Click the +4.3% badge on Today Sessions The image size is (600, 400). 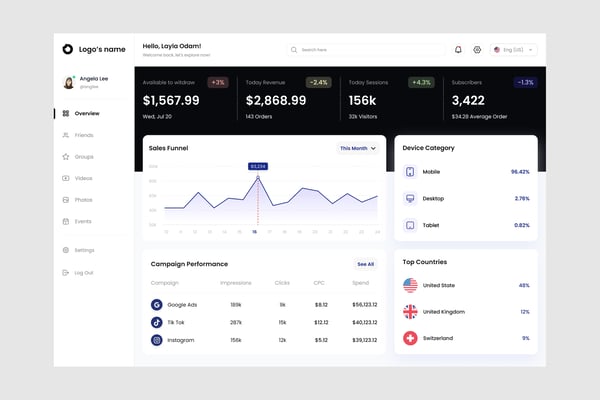pos(421,82)
